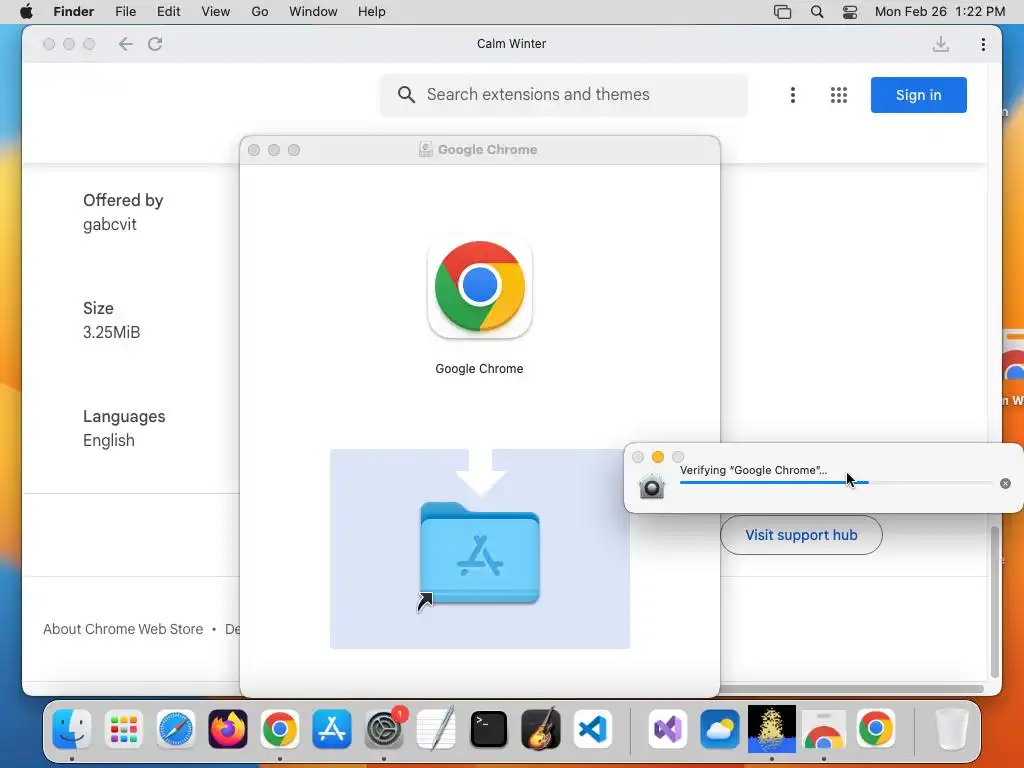Open the Edit menu

pos(168,12)
